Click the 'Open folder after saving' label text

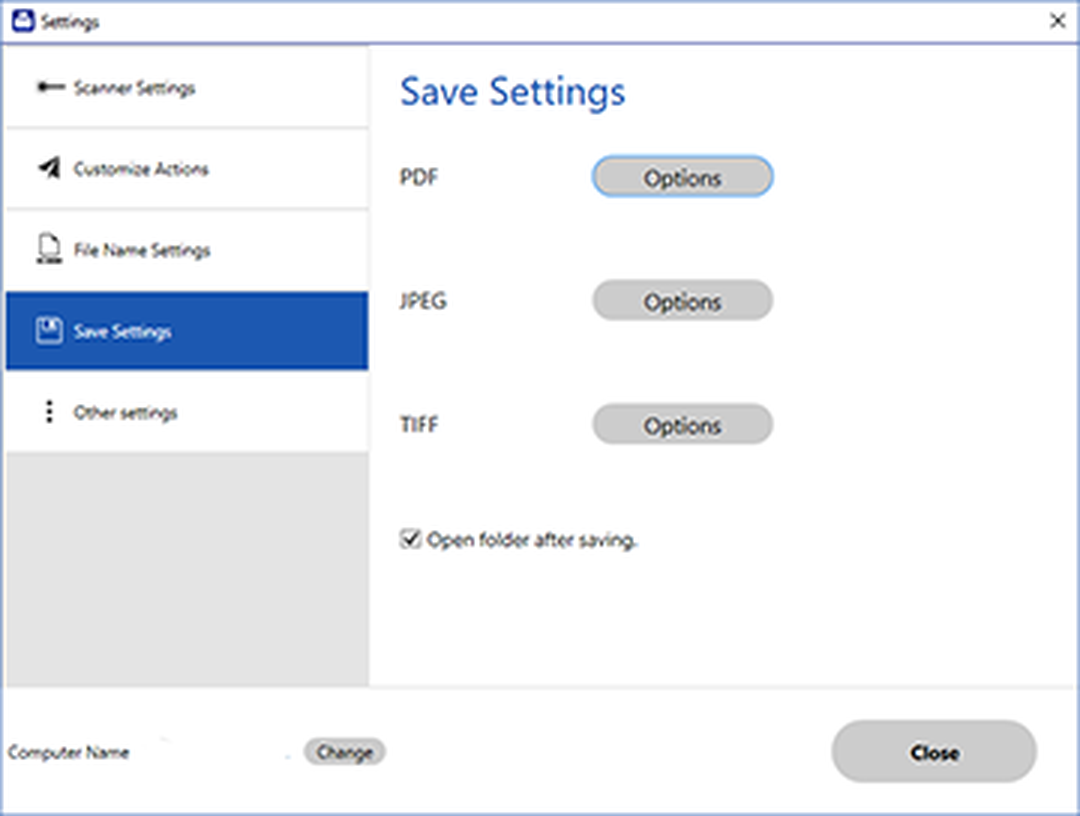point(532,540)
